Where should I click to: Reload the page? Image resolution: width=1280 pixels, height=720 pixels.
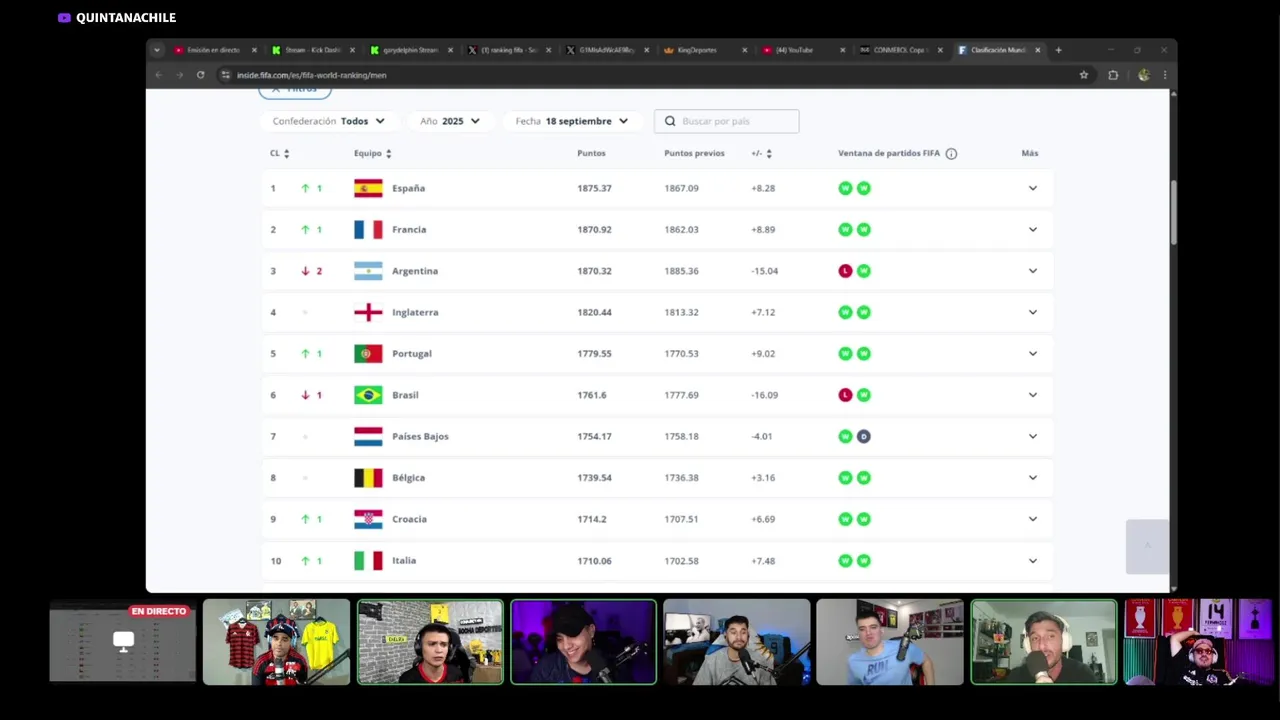coord(200,75)
